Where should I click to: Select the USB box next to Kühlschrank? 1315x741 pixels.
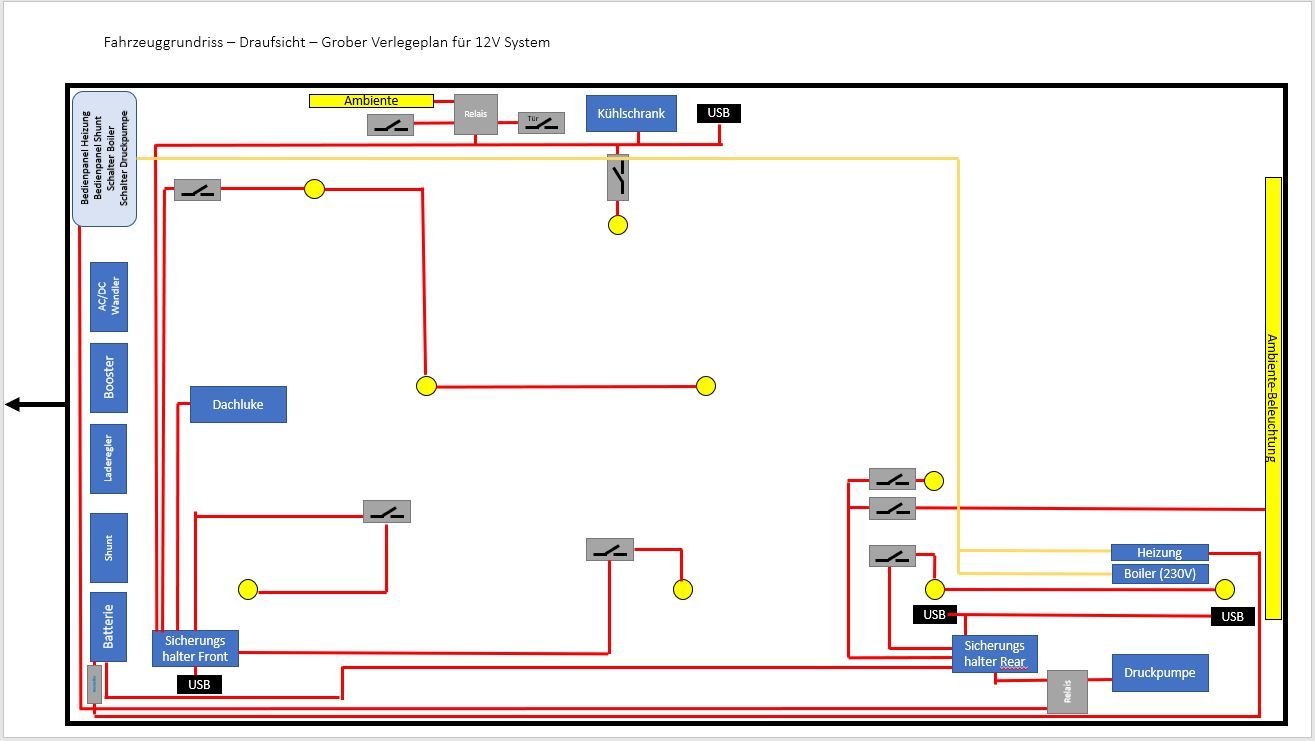(x=719, y=113)
